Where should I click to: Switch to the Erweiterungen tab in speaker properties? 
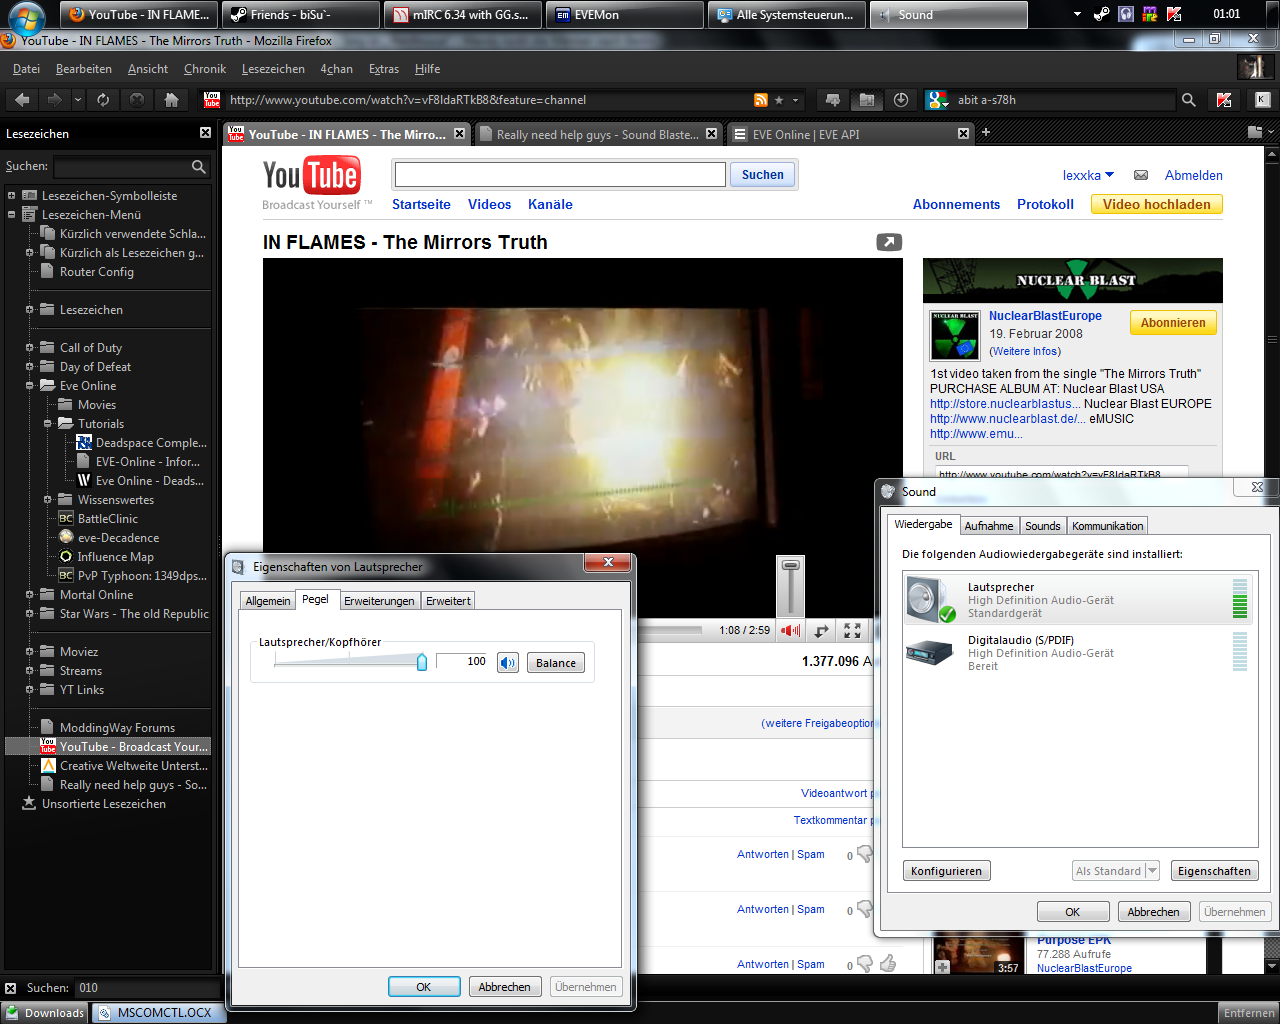379,601
